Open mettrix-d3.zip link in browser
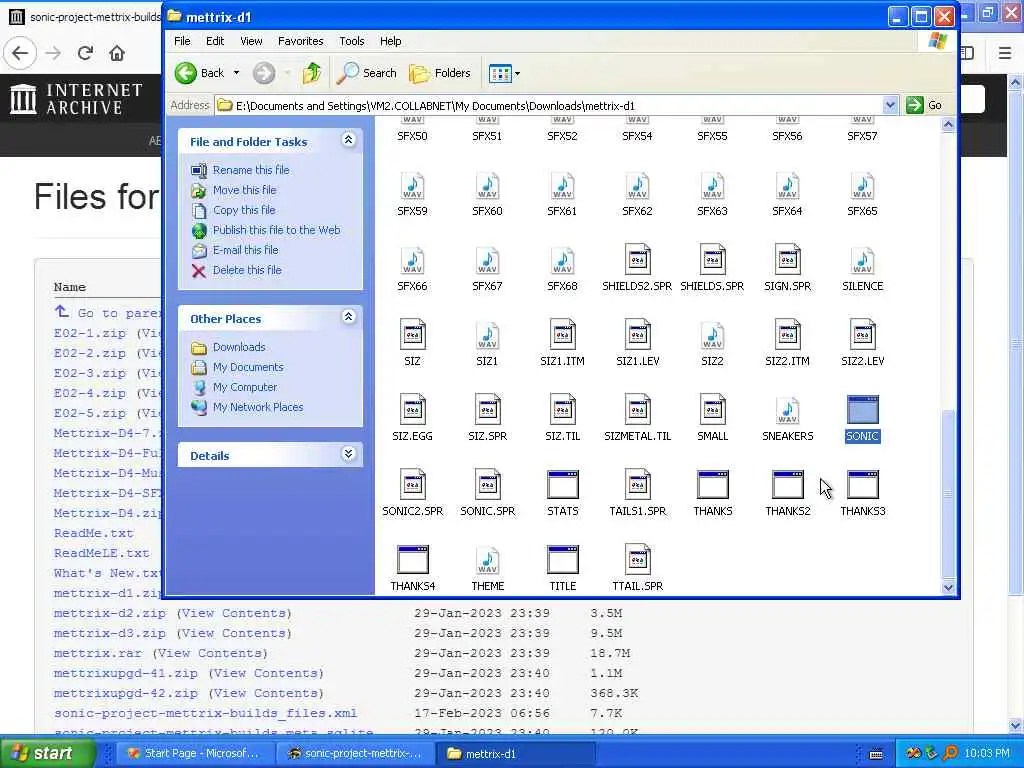 110,633
